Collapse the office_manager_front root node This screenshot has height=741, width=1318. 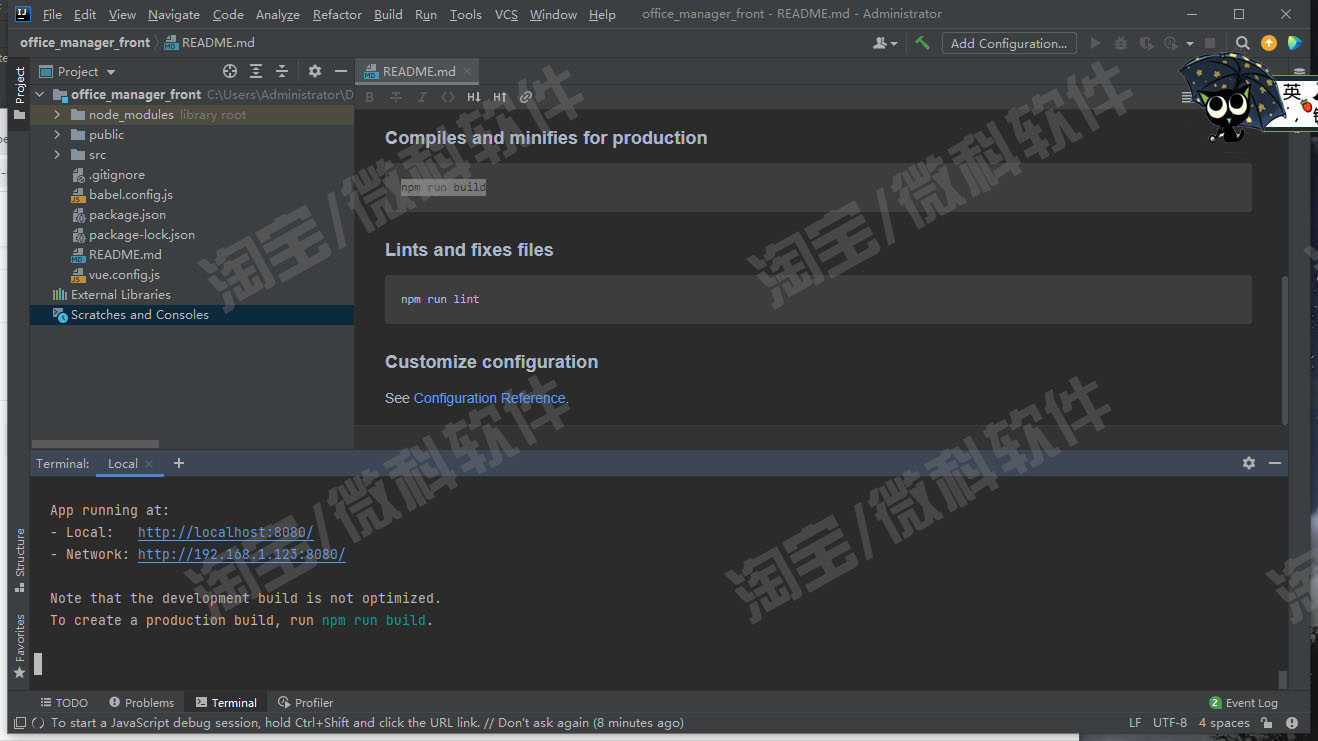[x=41, y=94]
